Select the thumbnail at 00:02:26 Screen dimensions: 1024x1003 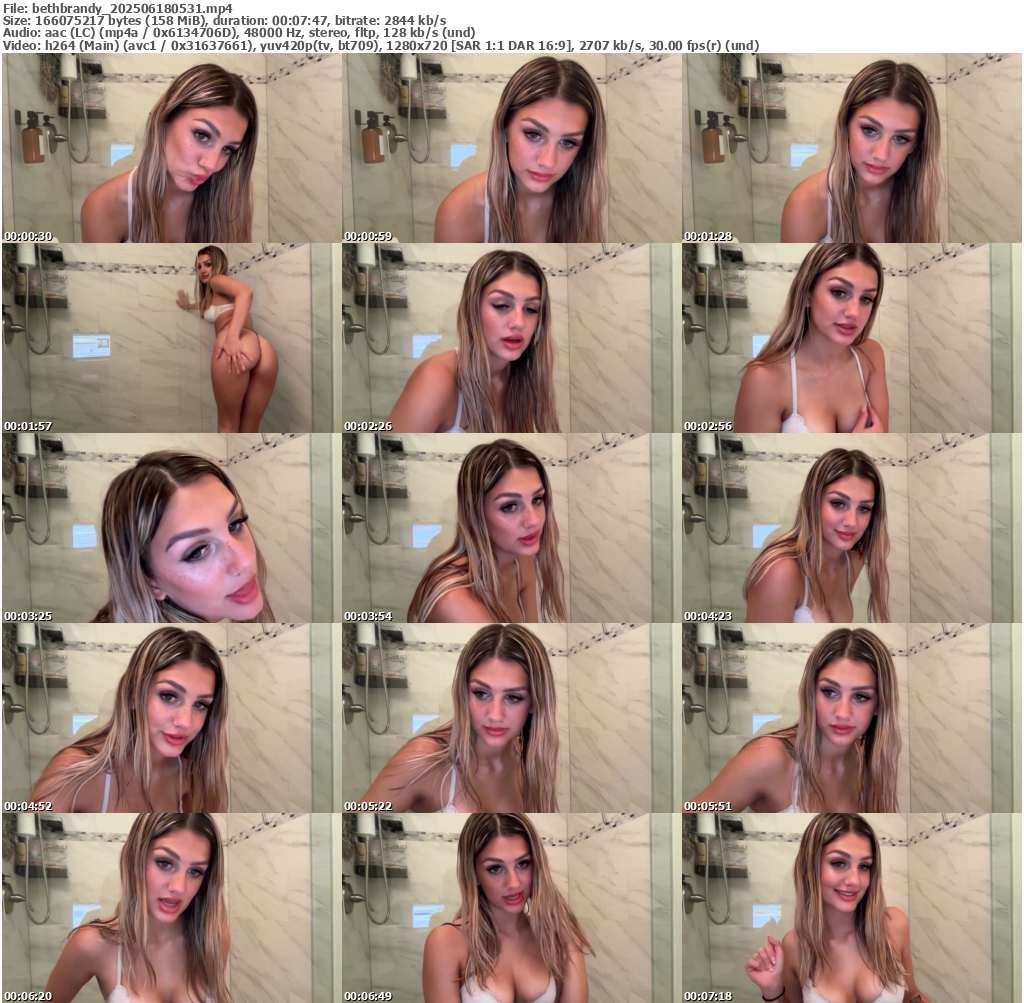[x=512, y=338]
